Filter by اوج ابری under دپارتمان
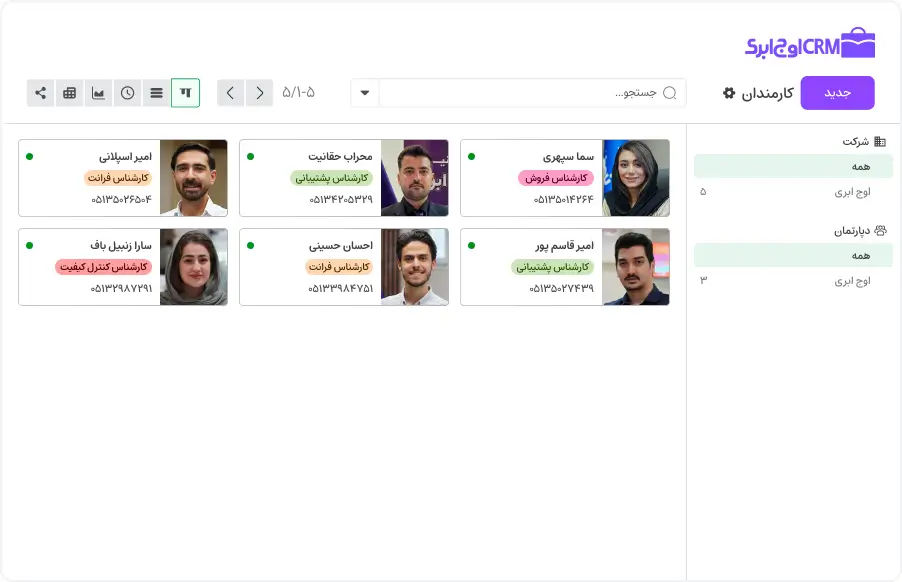 [852, 281]
